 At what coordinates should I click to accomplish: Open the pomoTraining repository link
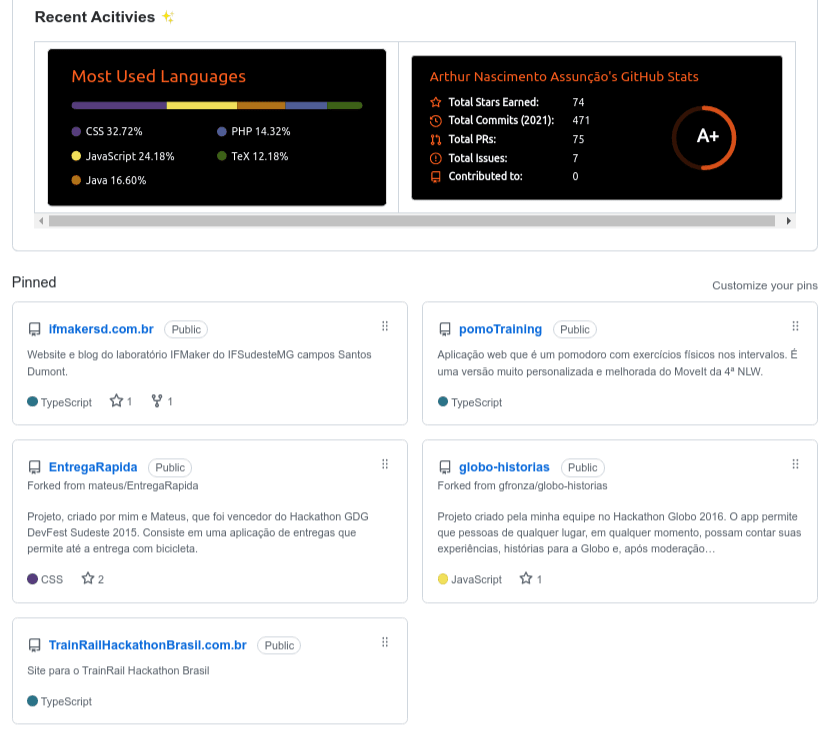click(500, 329)
